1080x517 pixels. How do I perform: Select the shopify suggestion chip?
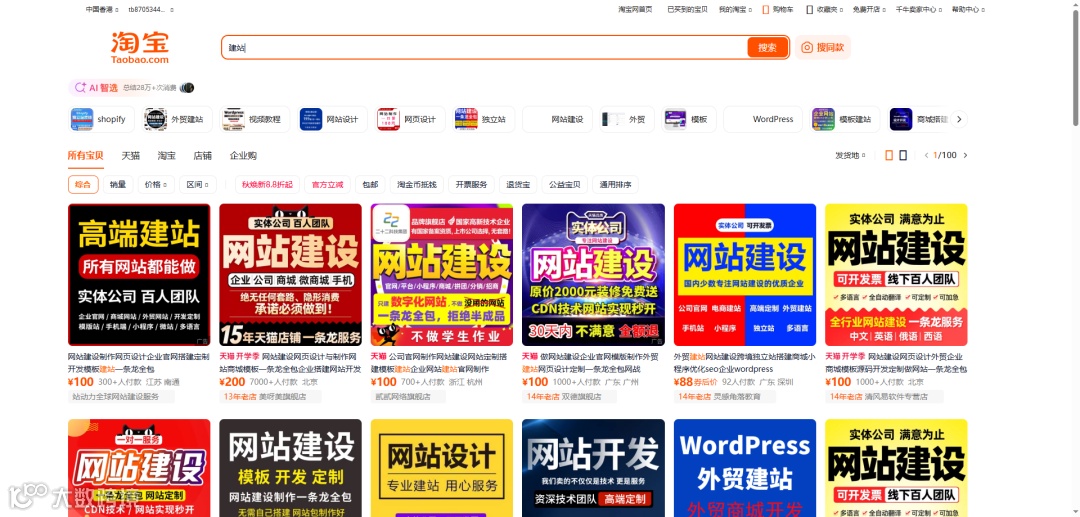101,119
